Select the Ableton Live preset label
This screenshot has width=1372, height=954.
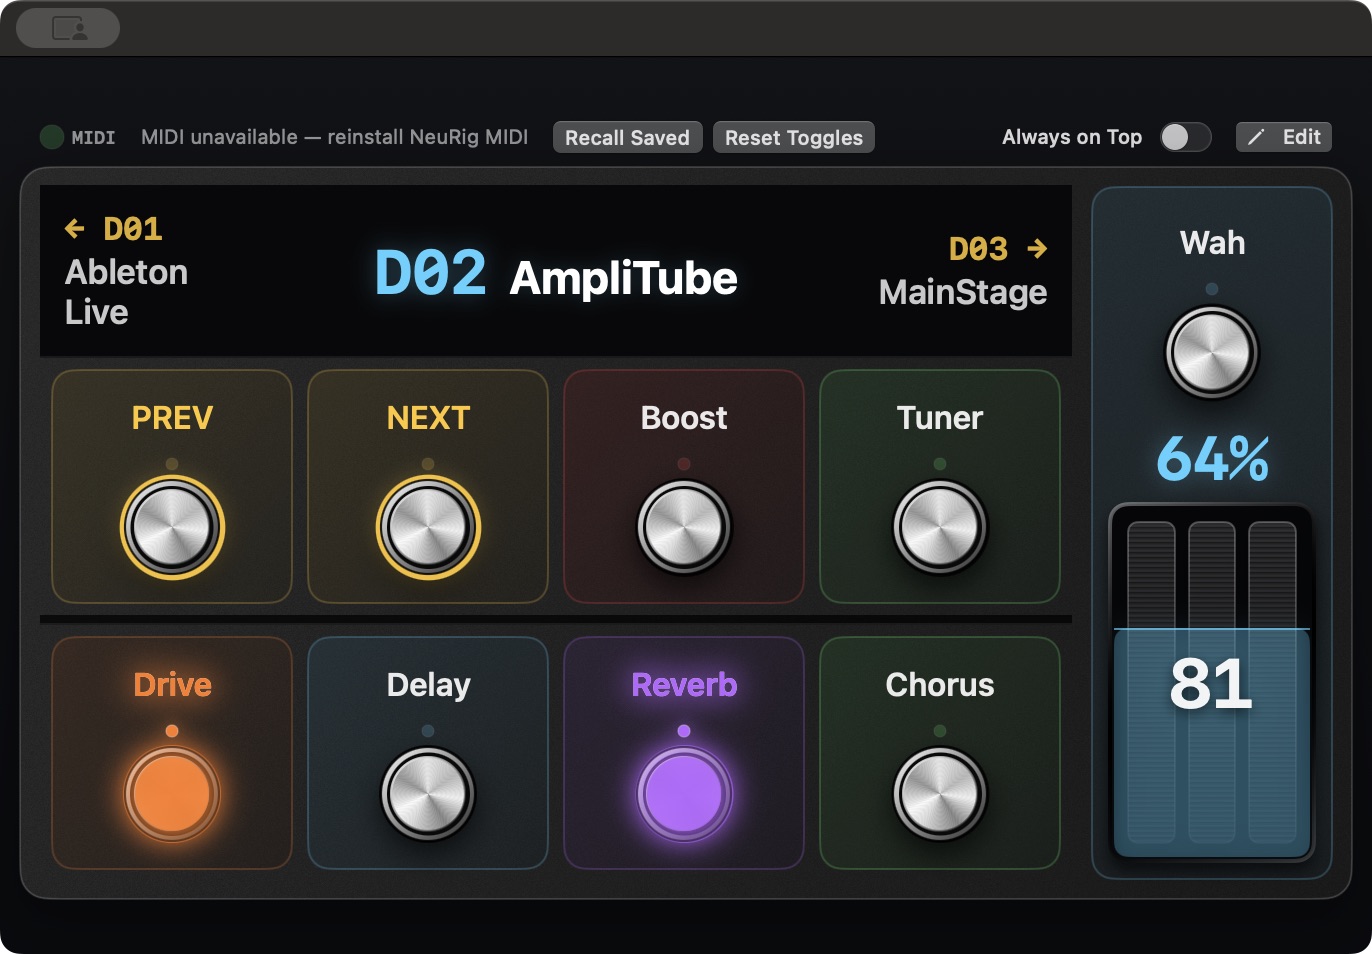click(x=127, y=292)
